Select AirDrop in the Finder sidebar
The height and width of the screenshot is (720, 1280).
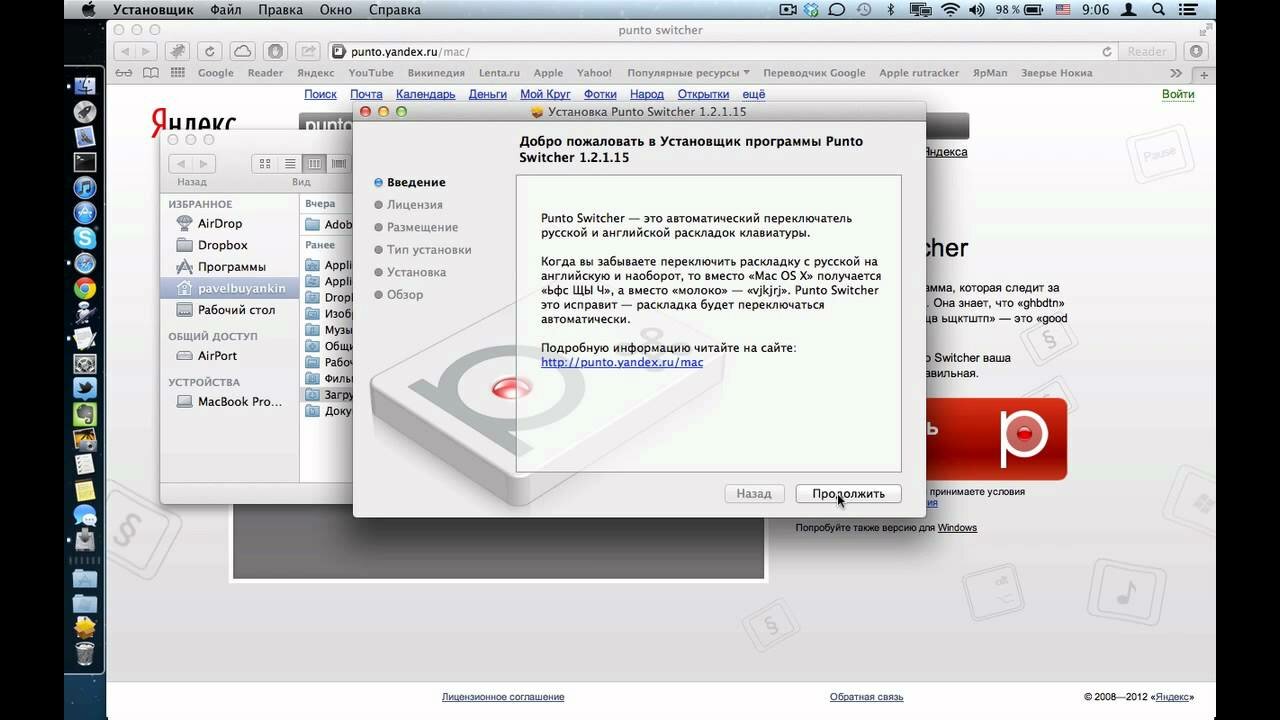pos(220,223)
